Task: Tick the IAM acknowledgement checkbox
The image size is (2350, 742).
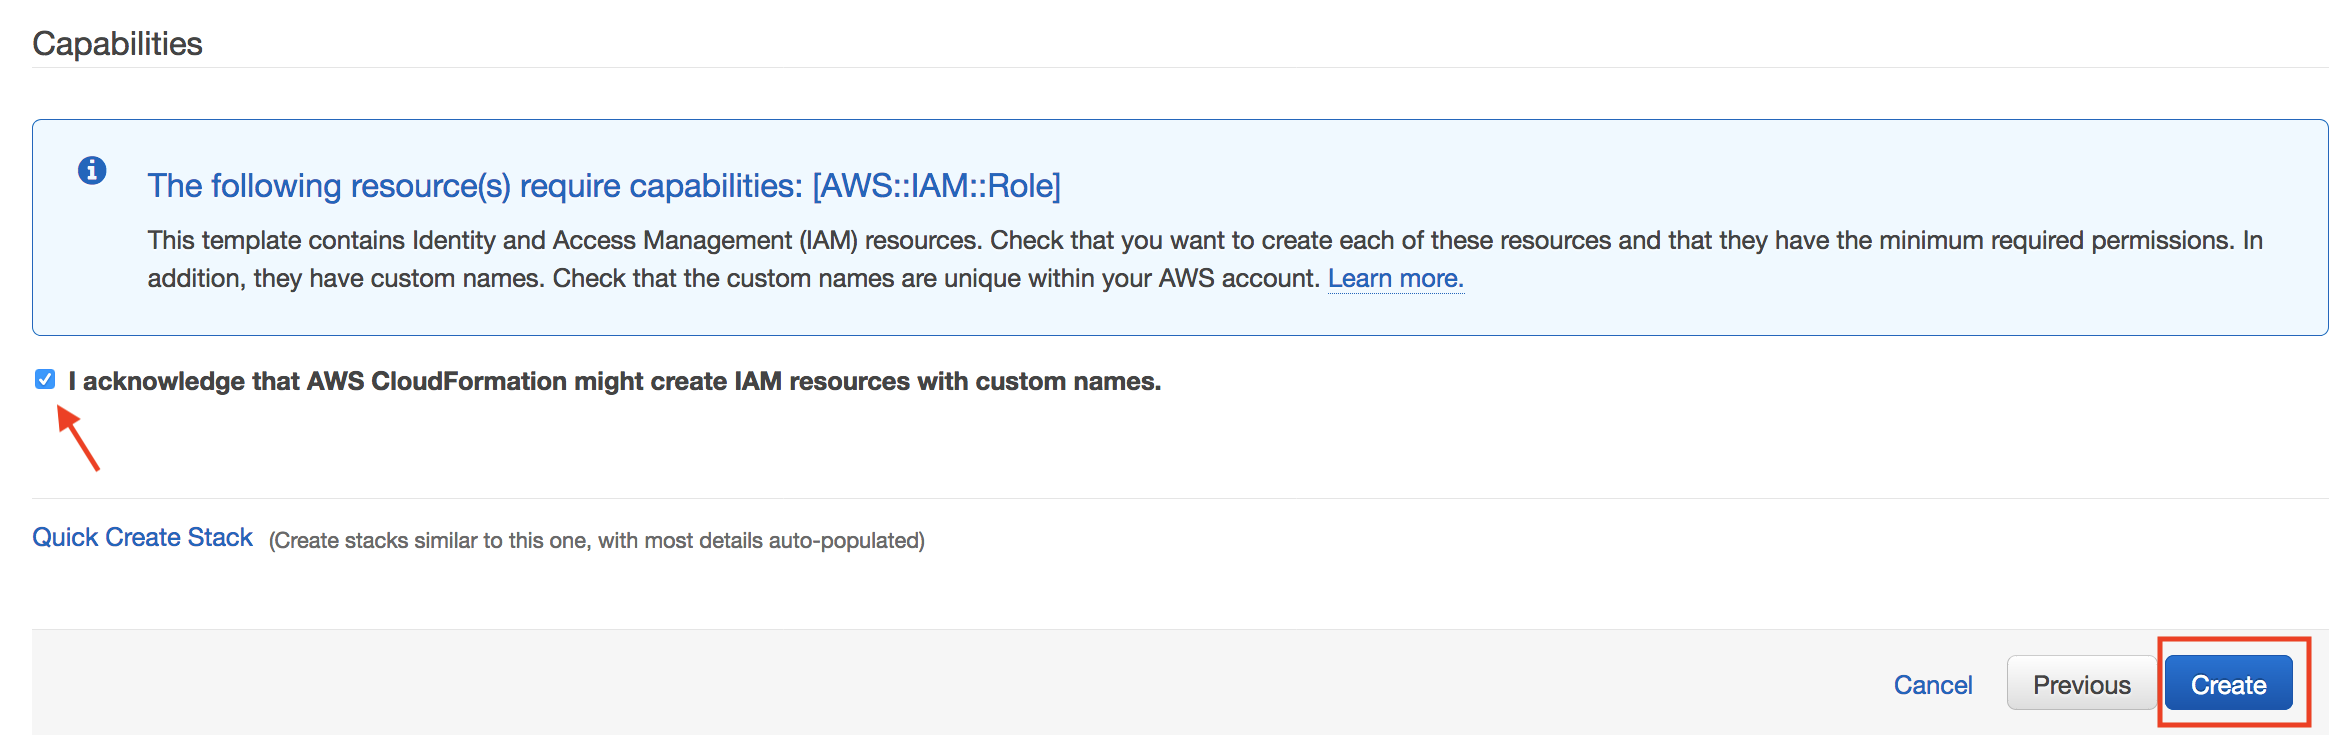Action: [x=45, y=379]
